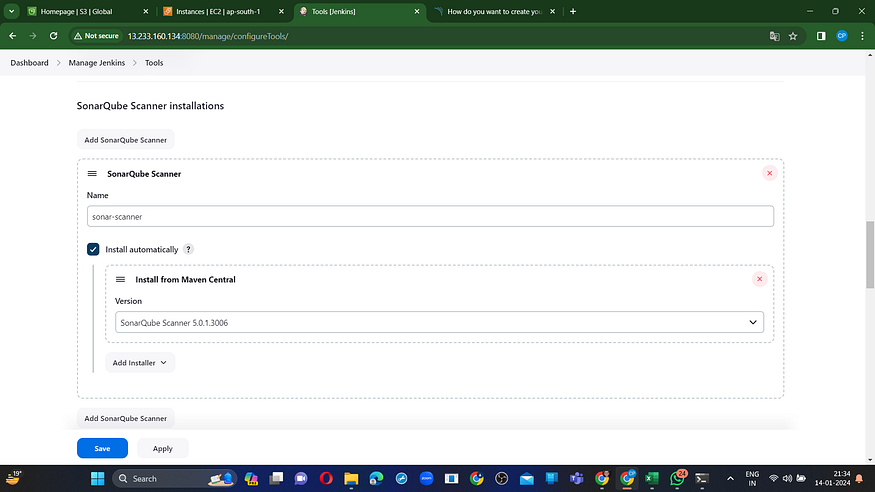Screen dimensions: 875x492
Task: Open File Explorer from the taskbar
Action: [351, 479]
